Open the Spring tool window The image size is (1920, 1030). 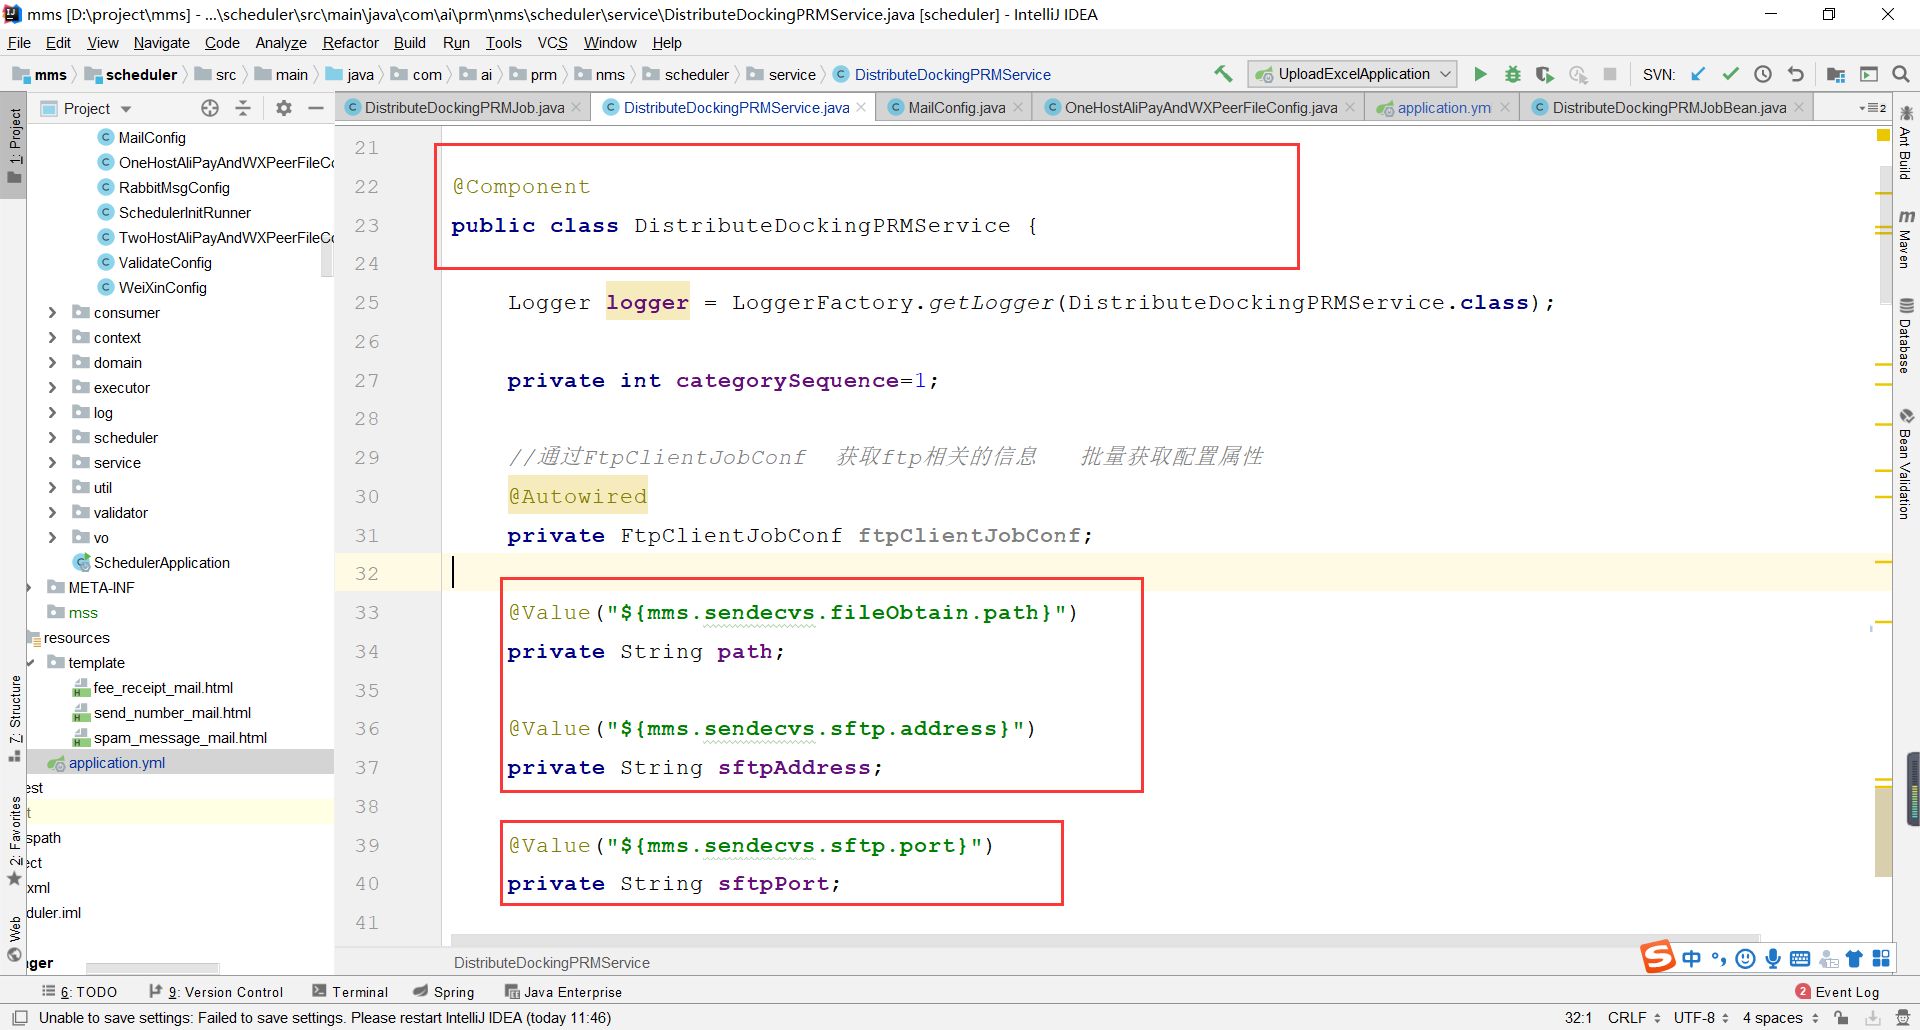click(444, 992)
